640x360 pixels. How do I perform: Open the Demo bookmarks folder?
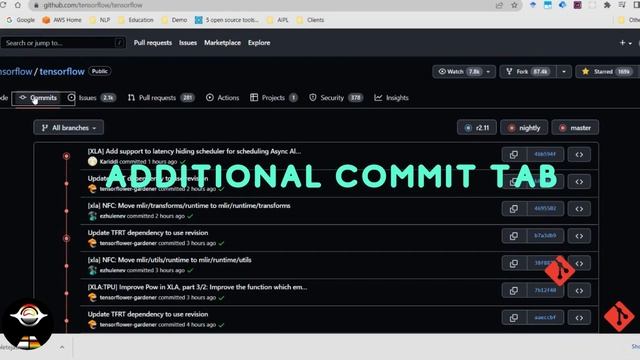[174, 20]
